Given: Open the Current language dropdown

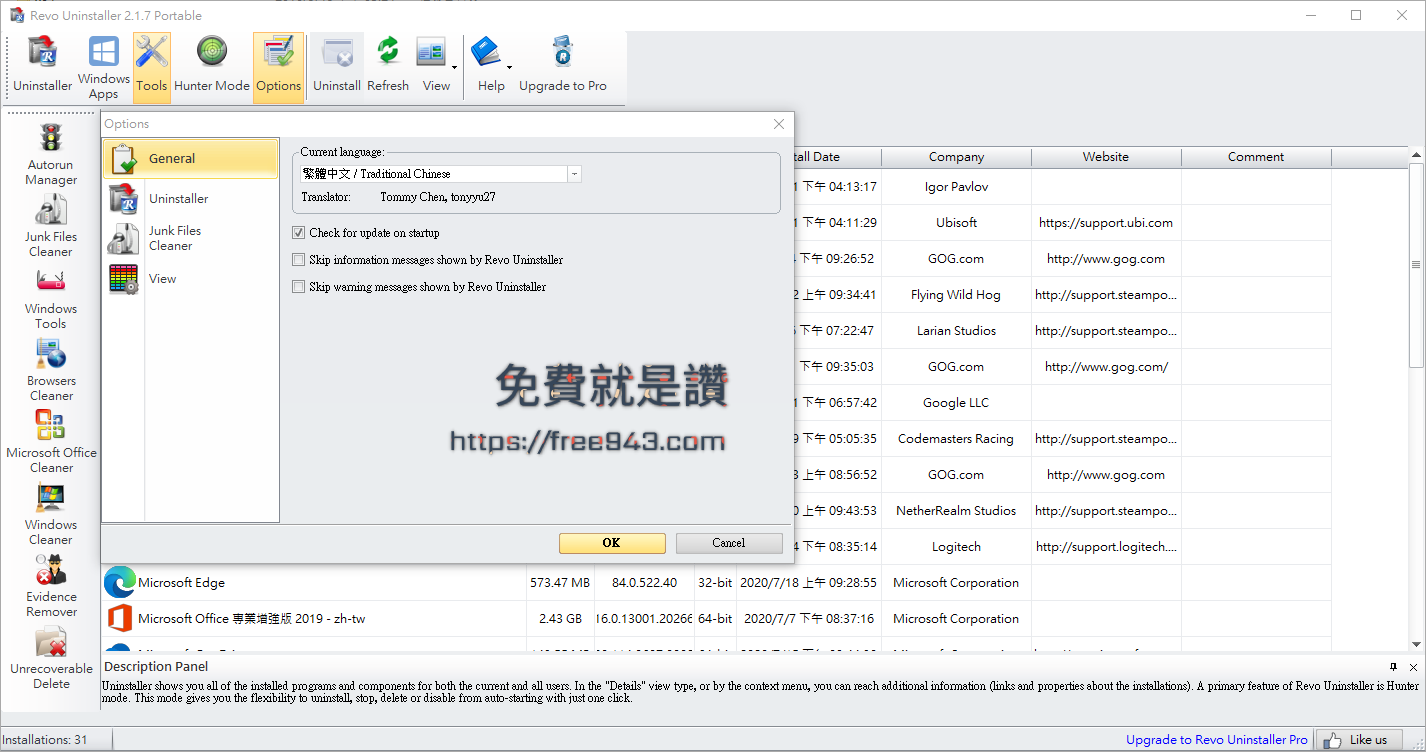Looking at the screenshot, I should click(574, 173).
